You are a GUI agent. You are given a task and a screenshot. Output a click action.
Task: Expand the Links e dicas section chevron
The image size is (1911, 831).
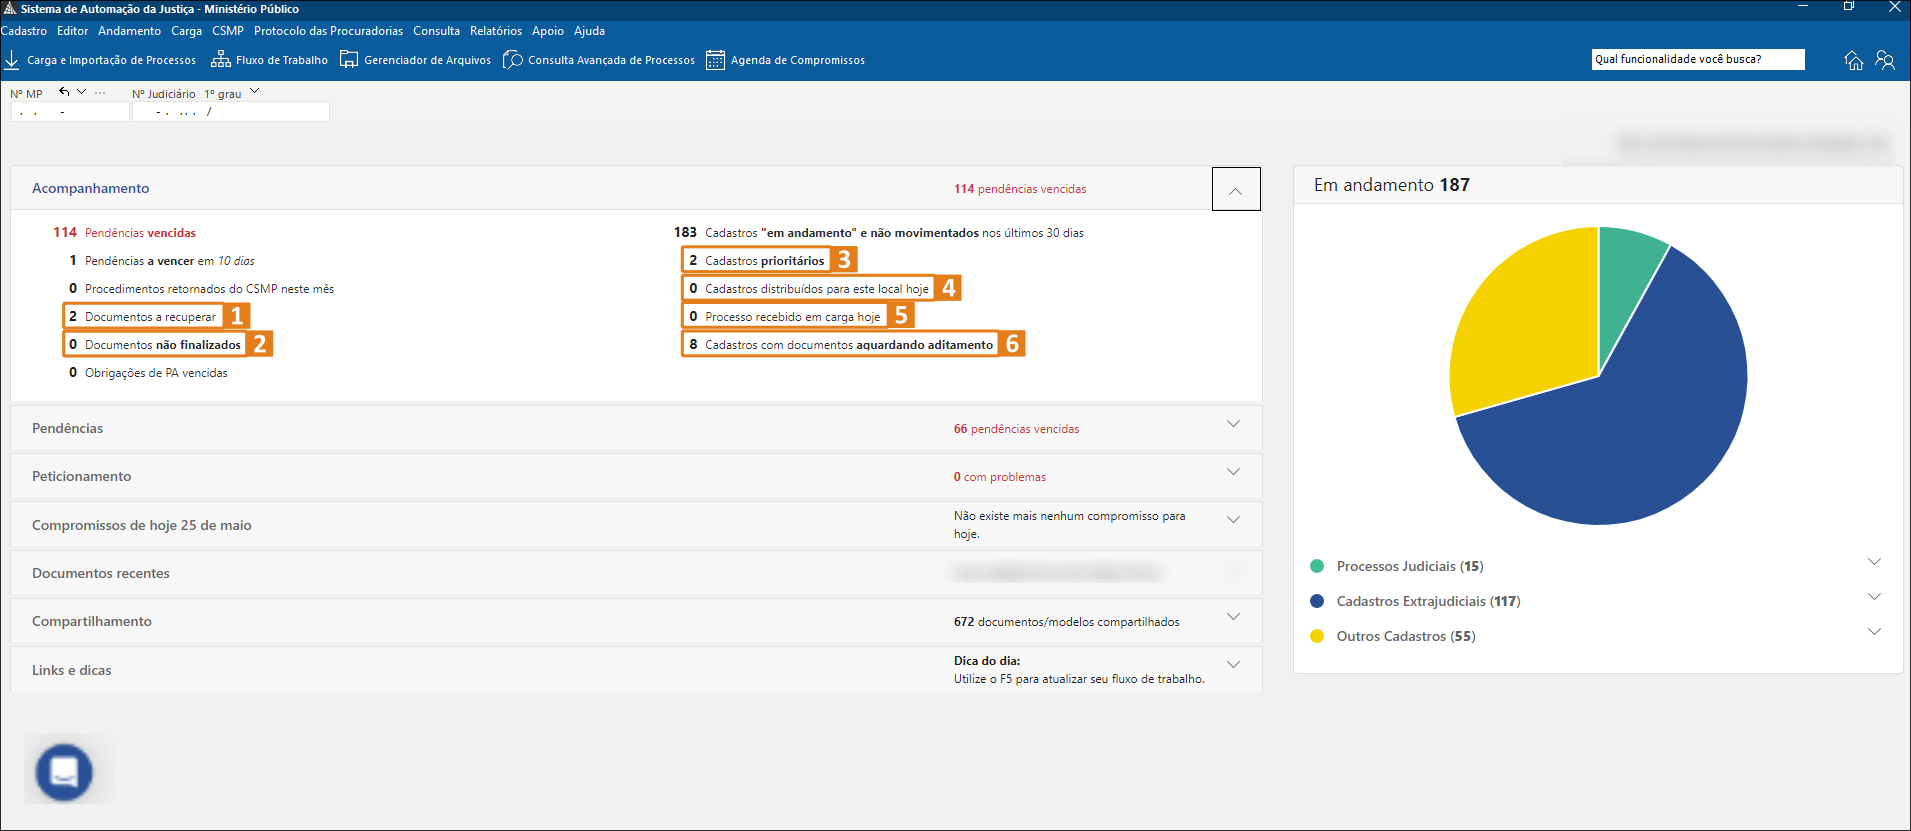click(x=1233, y=665)
